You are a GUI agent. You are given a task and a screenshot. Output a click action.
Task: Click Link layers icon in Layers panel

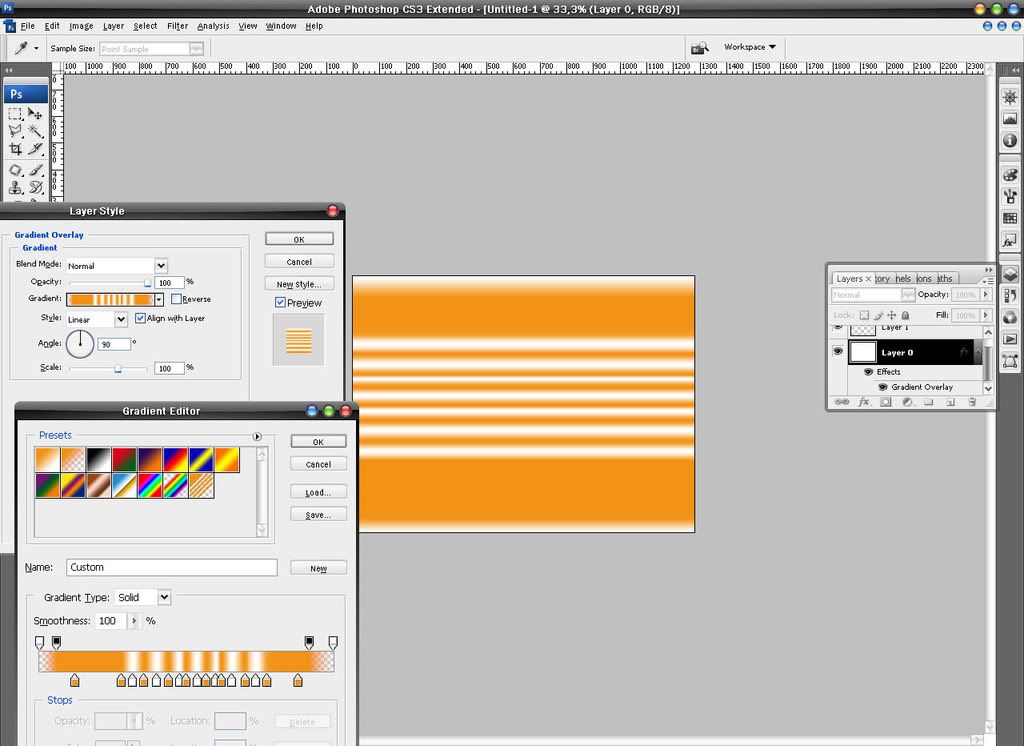click(842, 402)
